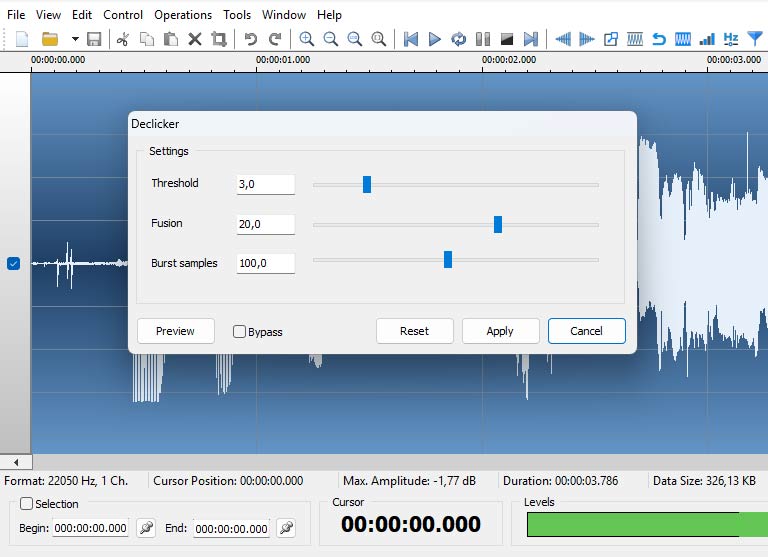Image resolution: width=768 pixels, height=557 pixels.
Task: Open the bar-chart amplify icon
Action: tap(707, 39)
